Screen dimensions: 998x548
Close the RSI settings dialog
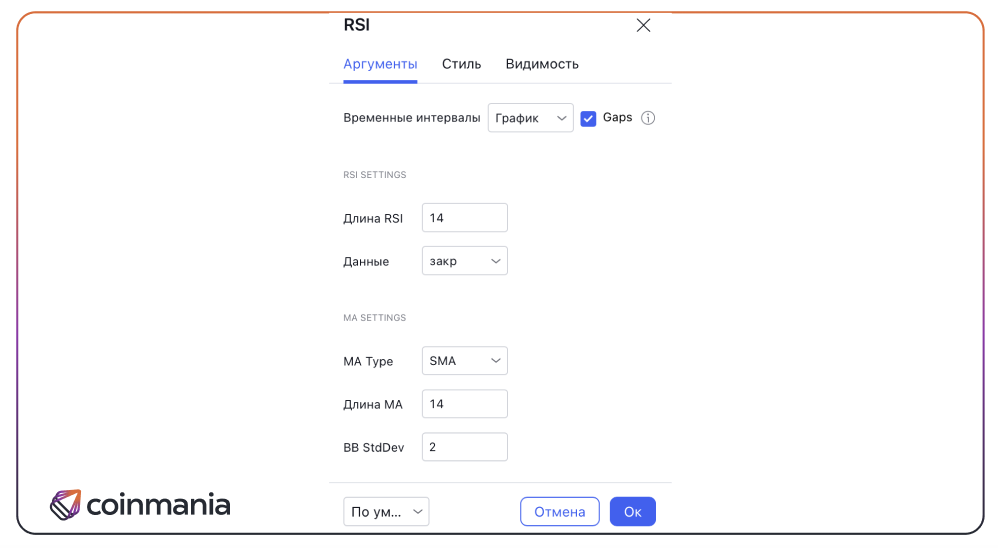643,25
